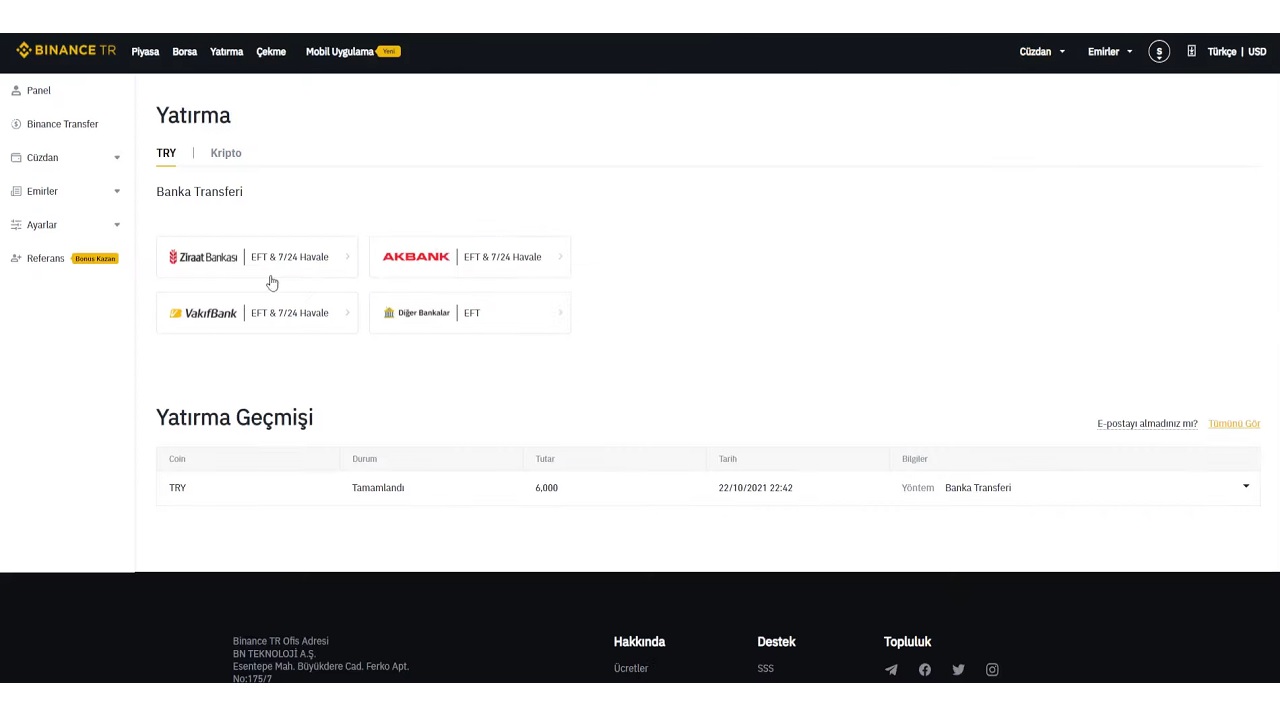Click the Binance Transfer sidebar icon
Viewport: 1280px width, 720px height.
(16, 124)
